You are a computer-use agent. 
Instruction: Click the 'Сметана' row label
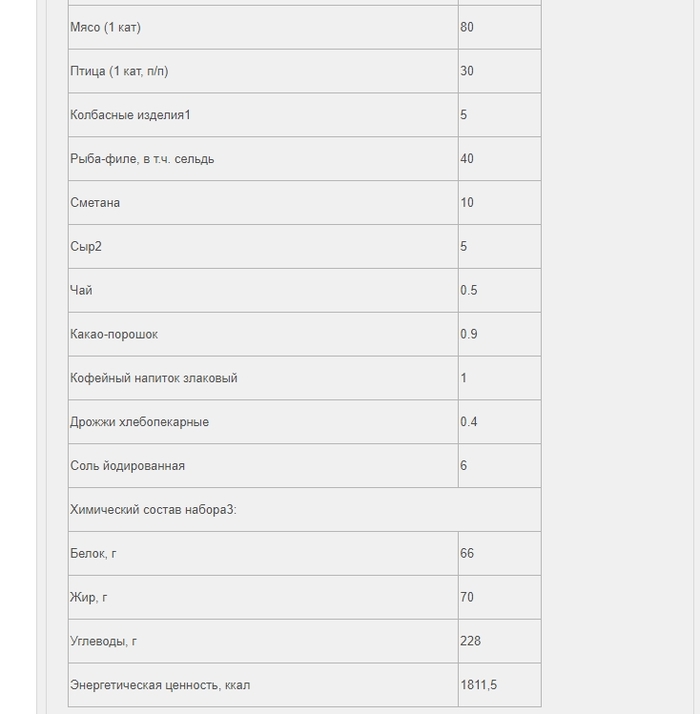point(95,203)
